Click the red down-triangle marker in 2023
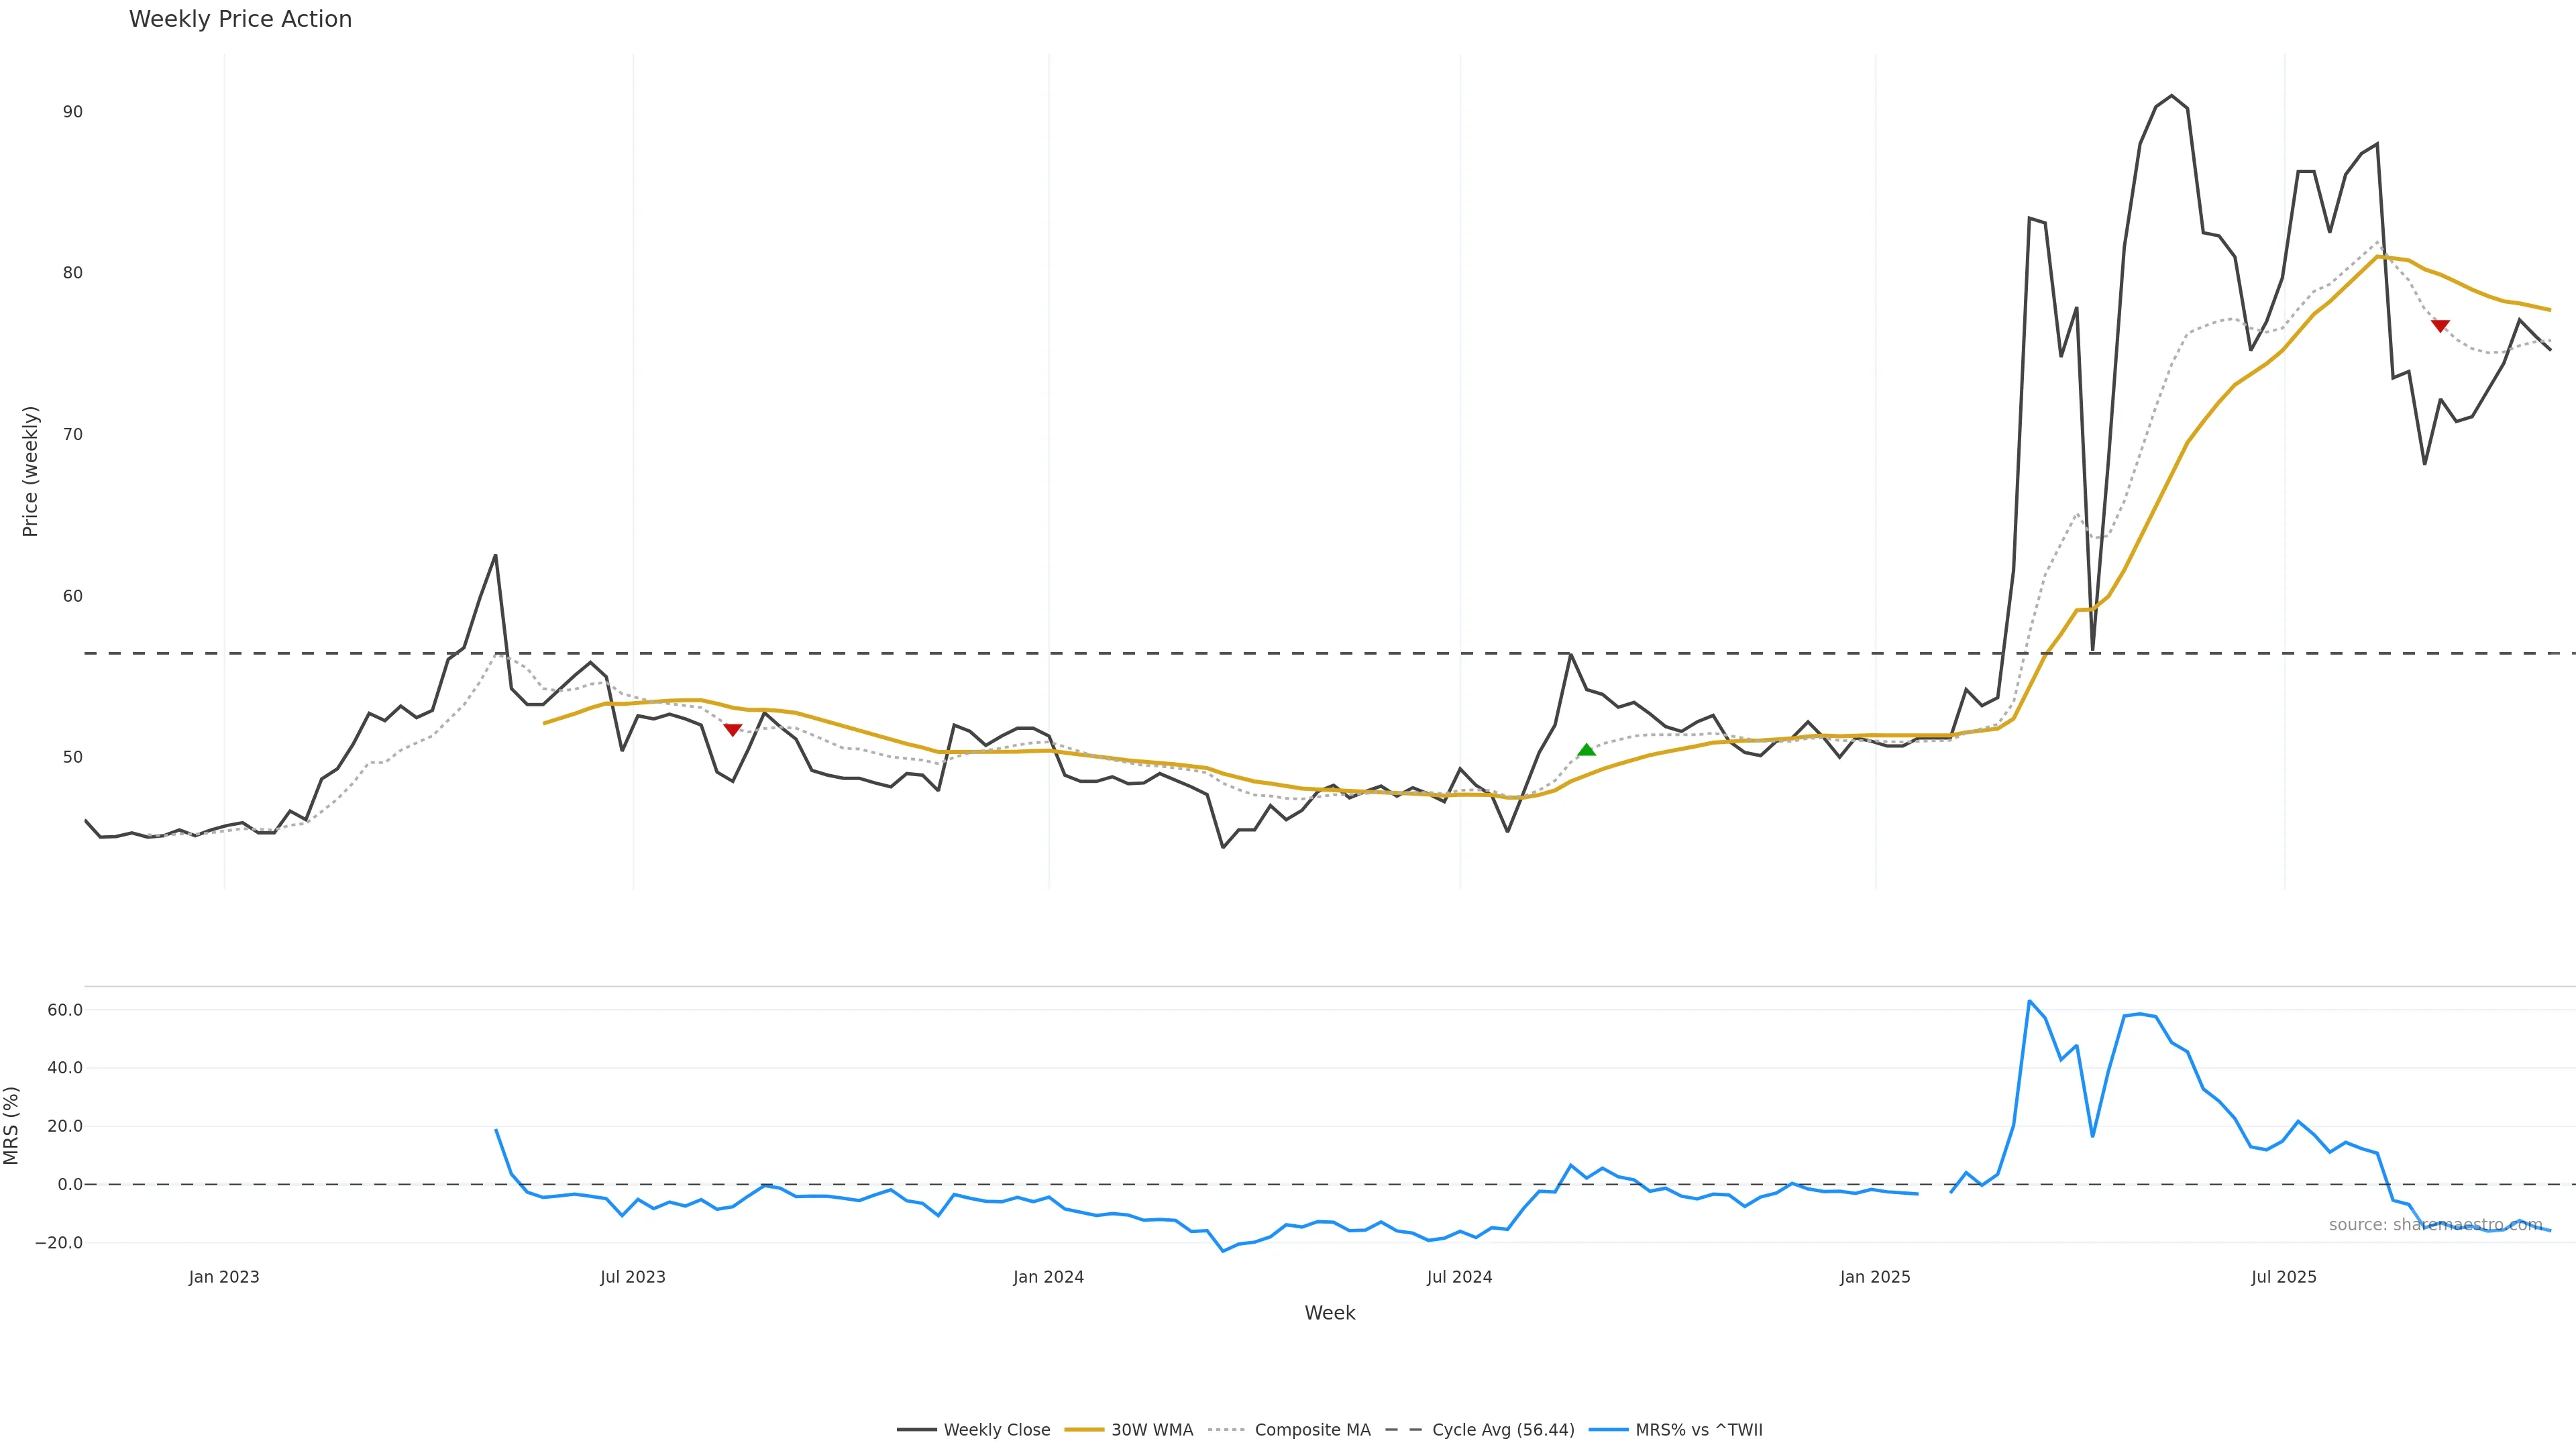Screen dimensions: 2576x1449 [x=732, y=730]
